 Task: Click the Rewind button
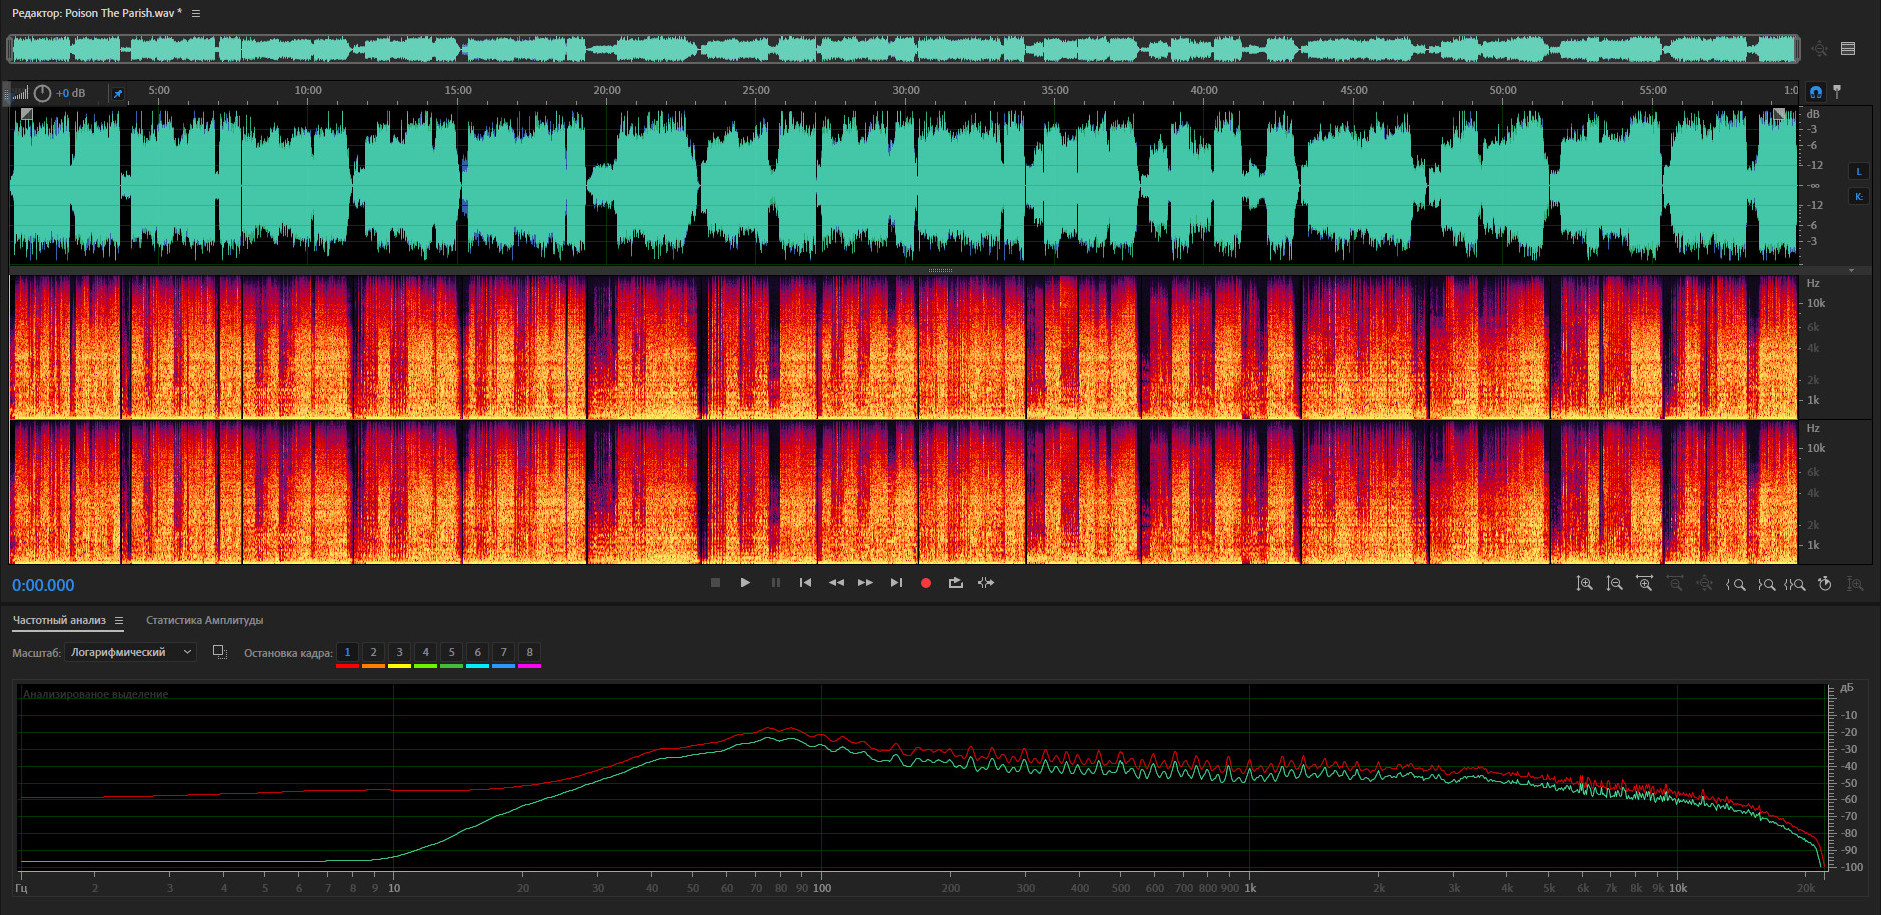[836, 583]
